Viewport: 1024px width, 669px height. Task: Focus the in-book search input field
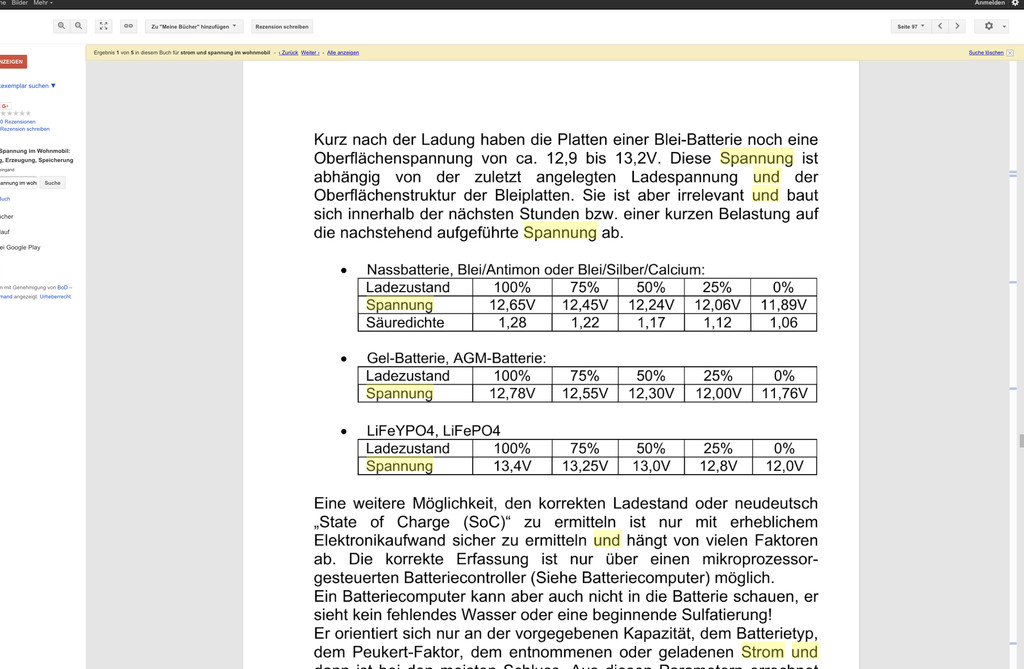pos(18,183)
